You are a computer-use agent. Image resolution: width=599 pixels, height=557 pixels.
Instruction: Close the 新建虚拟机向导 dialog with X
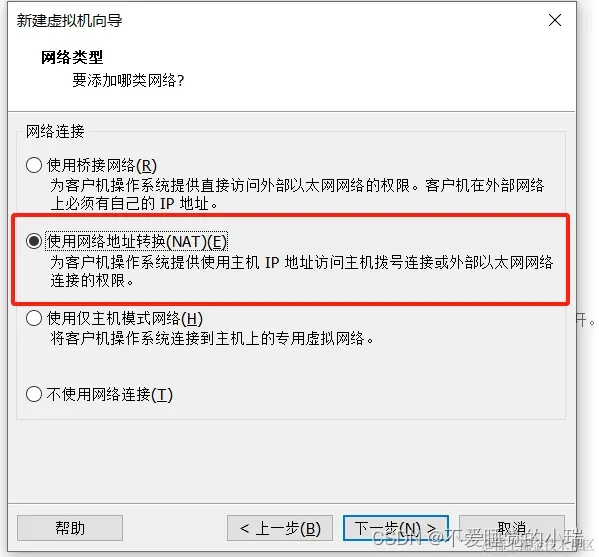[555, 20]
